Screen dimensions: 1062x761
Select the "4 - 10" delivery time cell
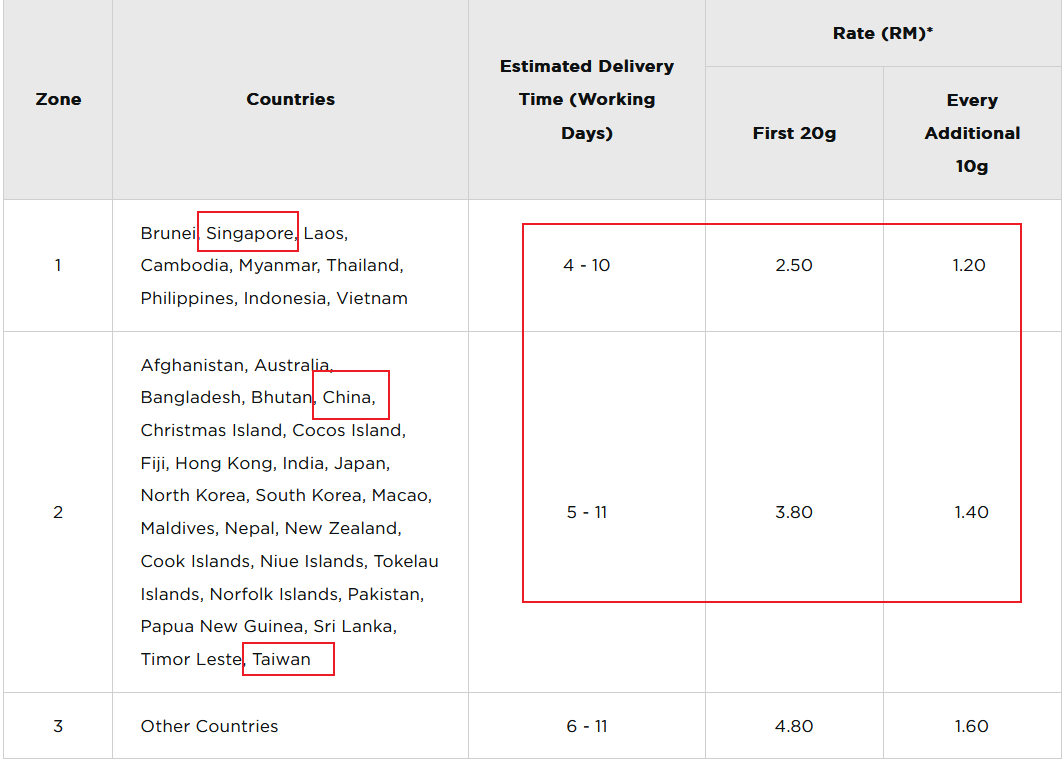pyautogui.click(x=587, y=265)
